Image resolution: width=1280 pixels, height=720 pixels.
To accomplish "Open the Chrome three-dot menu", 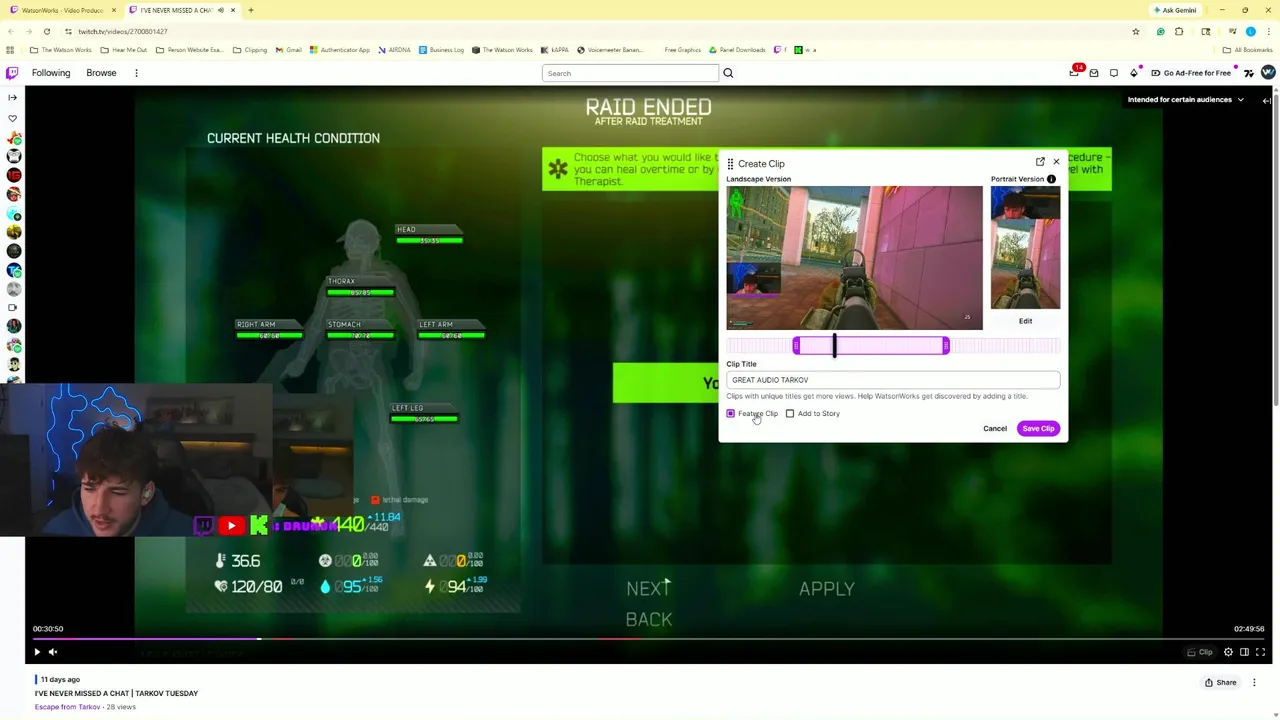I will (1269, 32).
